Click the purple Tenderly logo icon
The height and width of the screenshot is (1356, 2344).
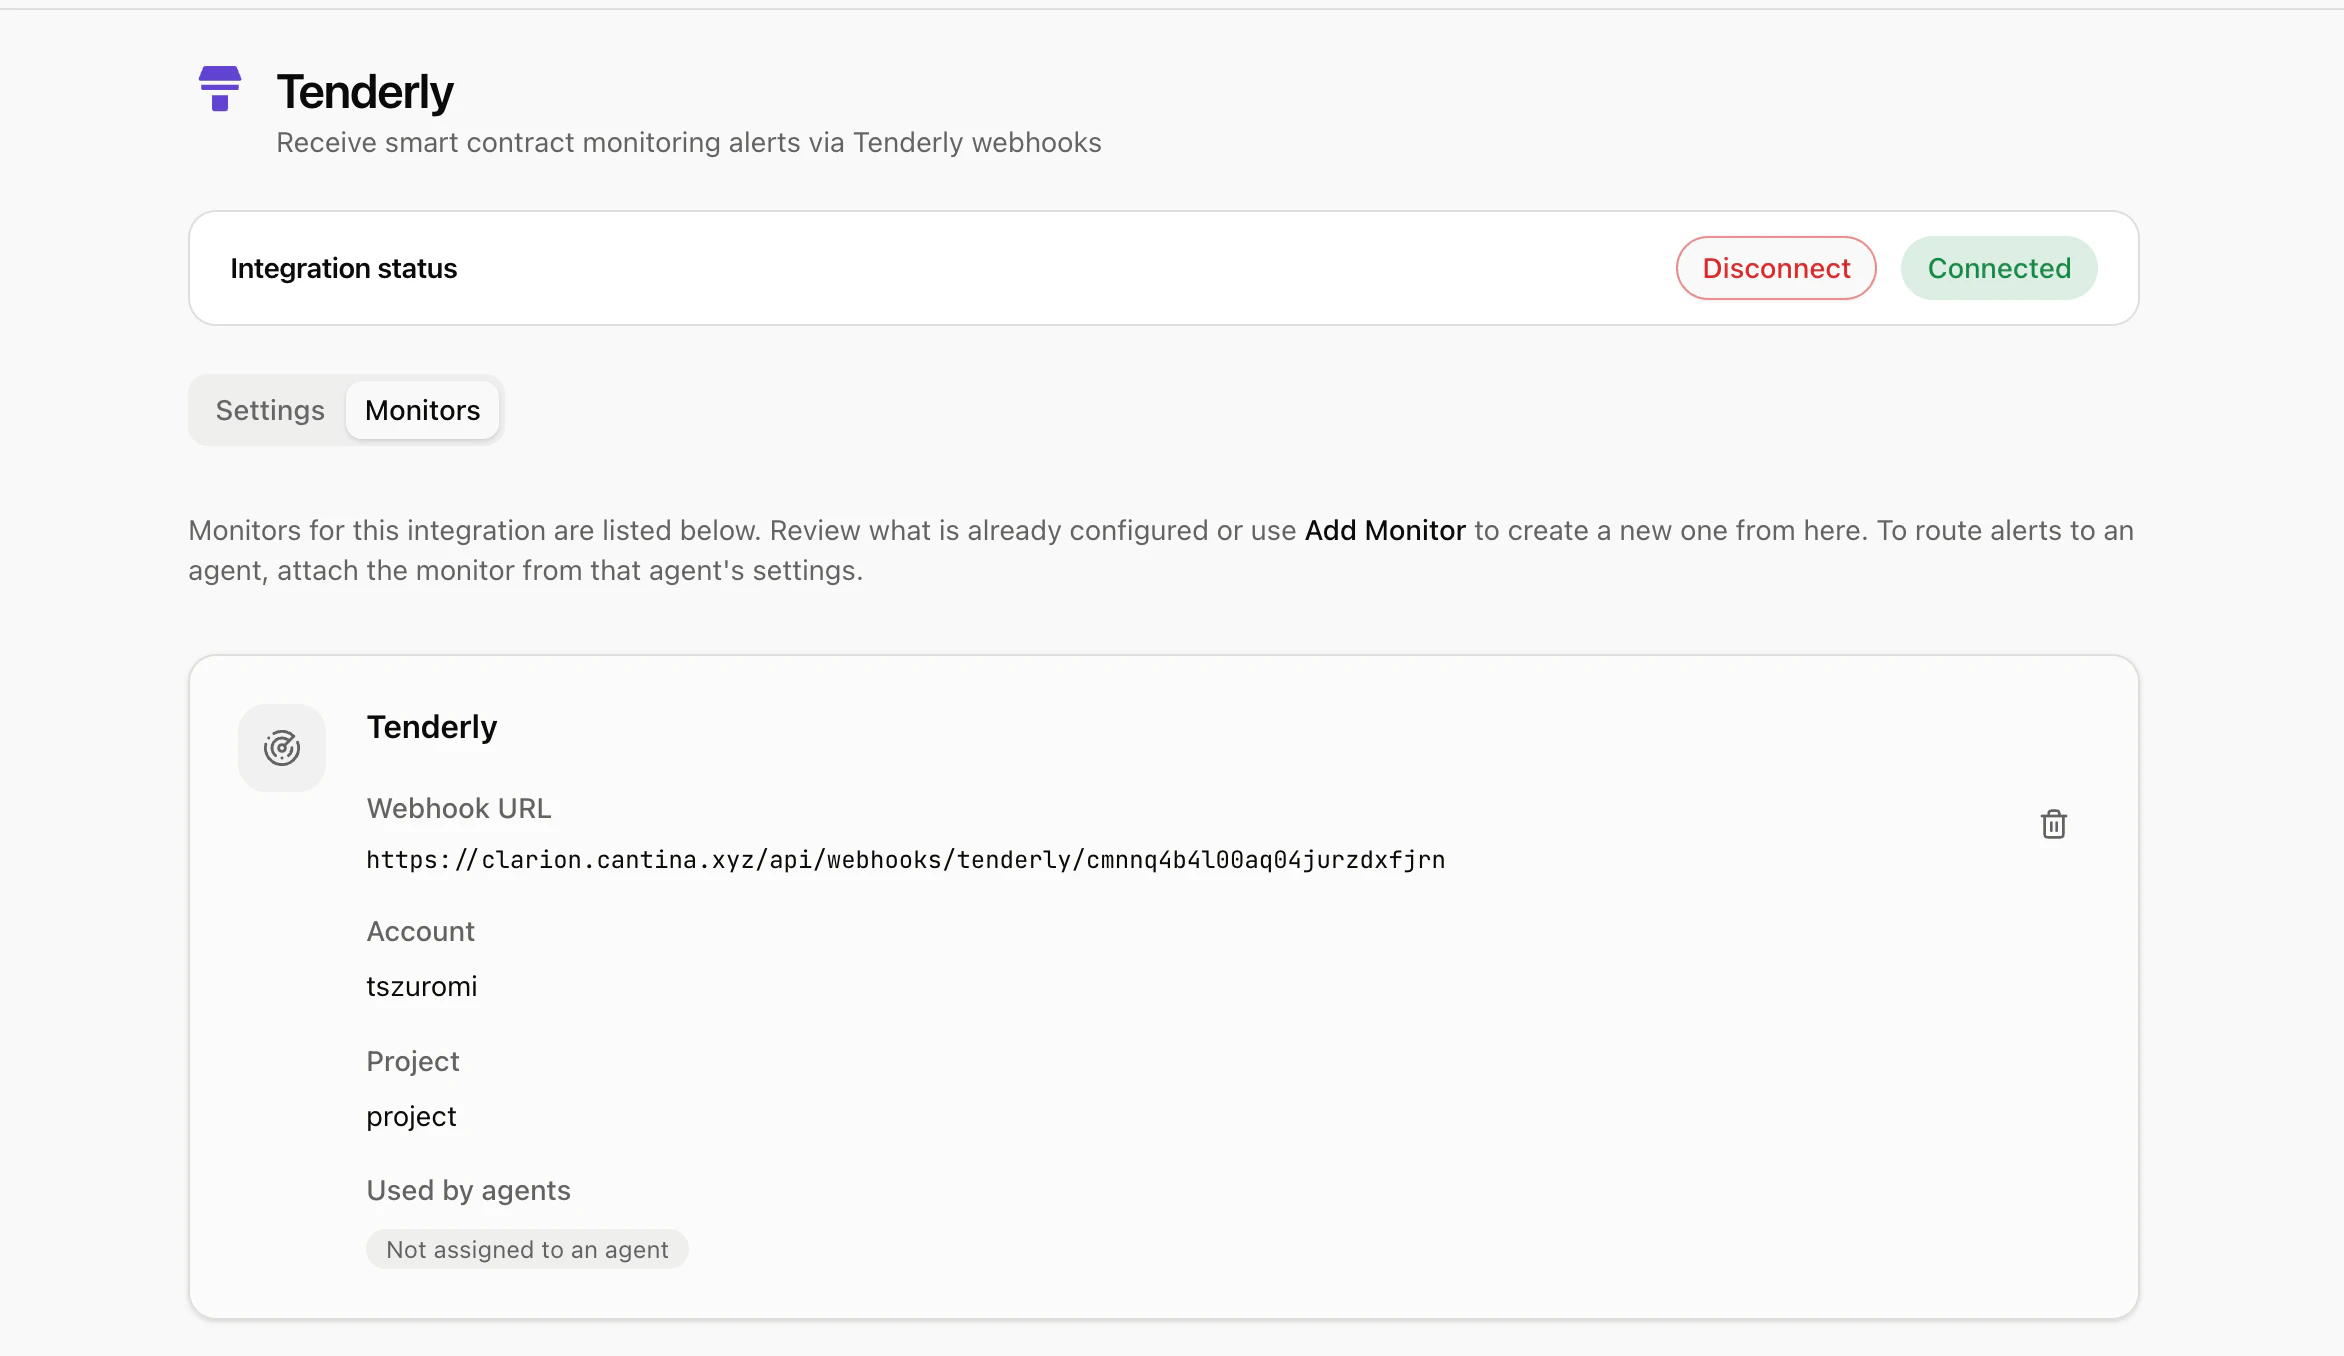220,89
